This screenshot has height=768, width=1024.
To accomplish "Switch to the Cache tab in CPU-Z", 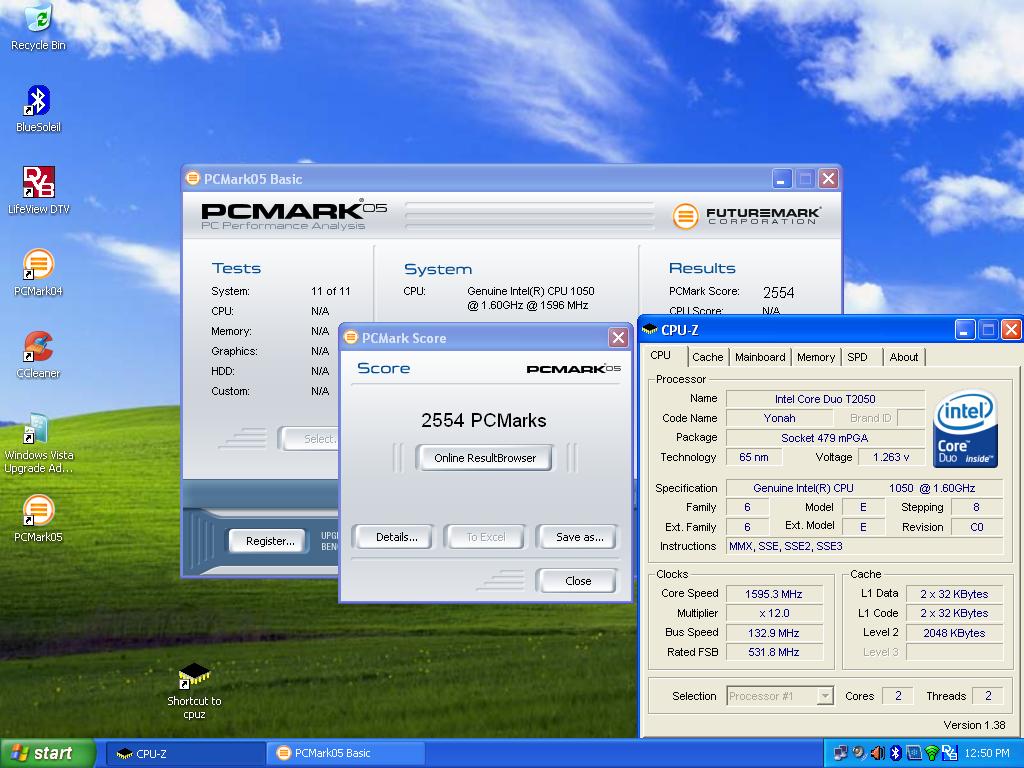I will 707,357.
